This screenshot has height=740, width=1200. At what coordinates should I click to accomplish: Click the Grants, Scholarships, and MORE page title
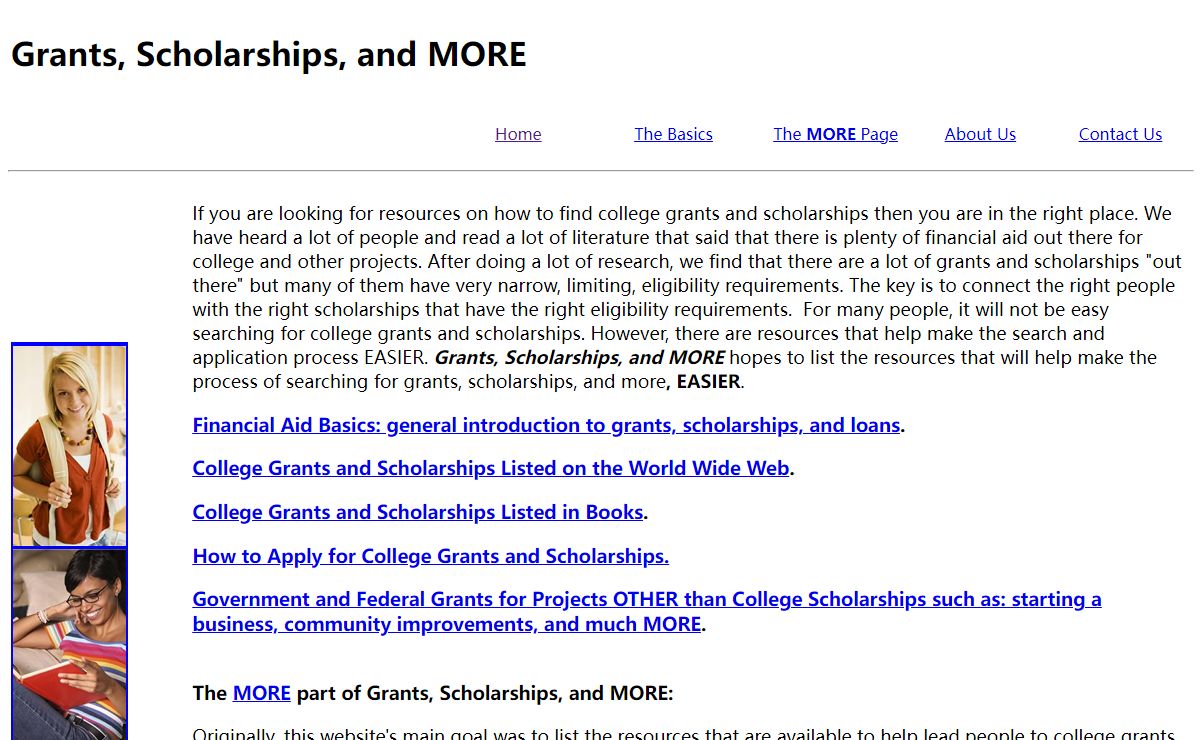click(268, 54)
